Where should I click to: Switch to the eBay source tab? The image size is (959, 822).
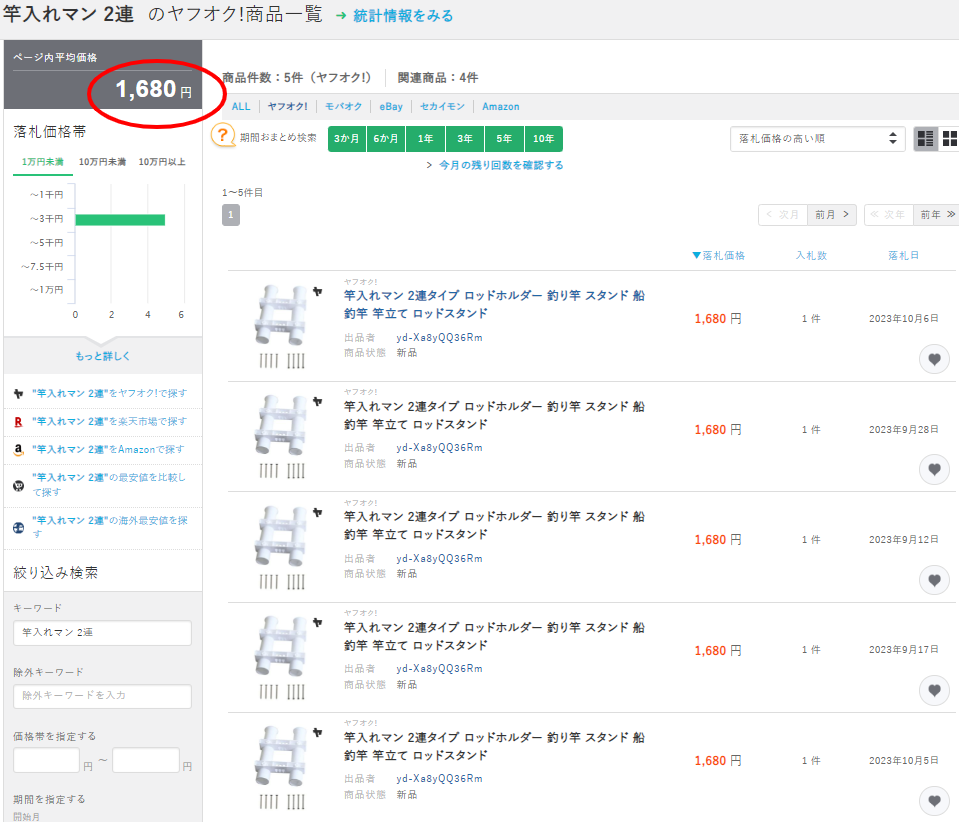tap(390, 106)
